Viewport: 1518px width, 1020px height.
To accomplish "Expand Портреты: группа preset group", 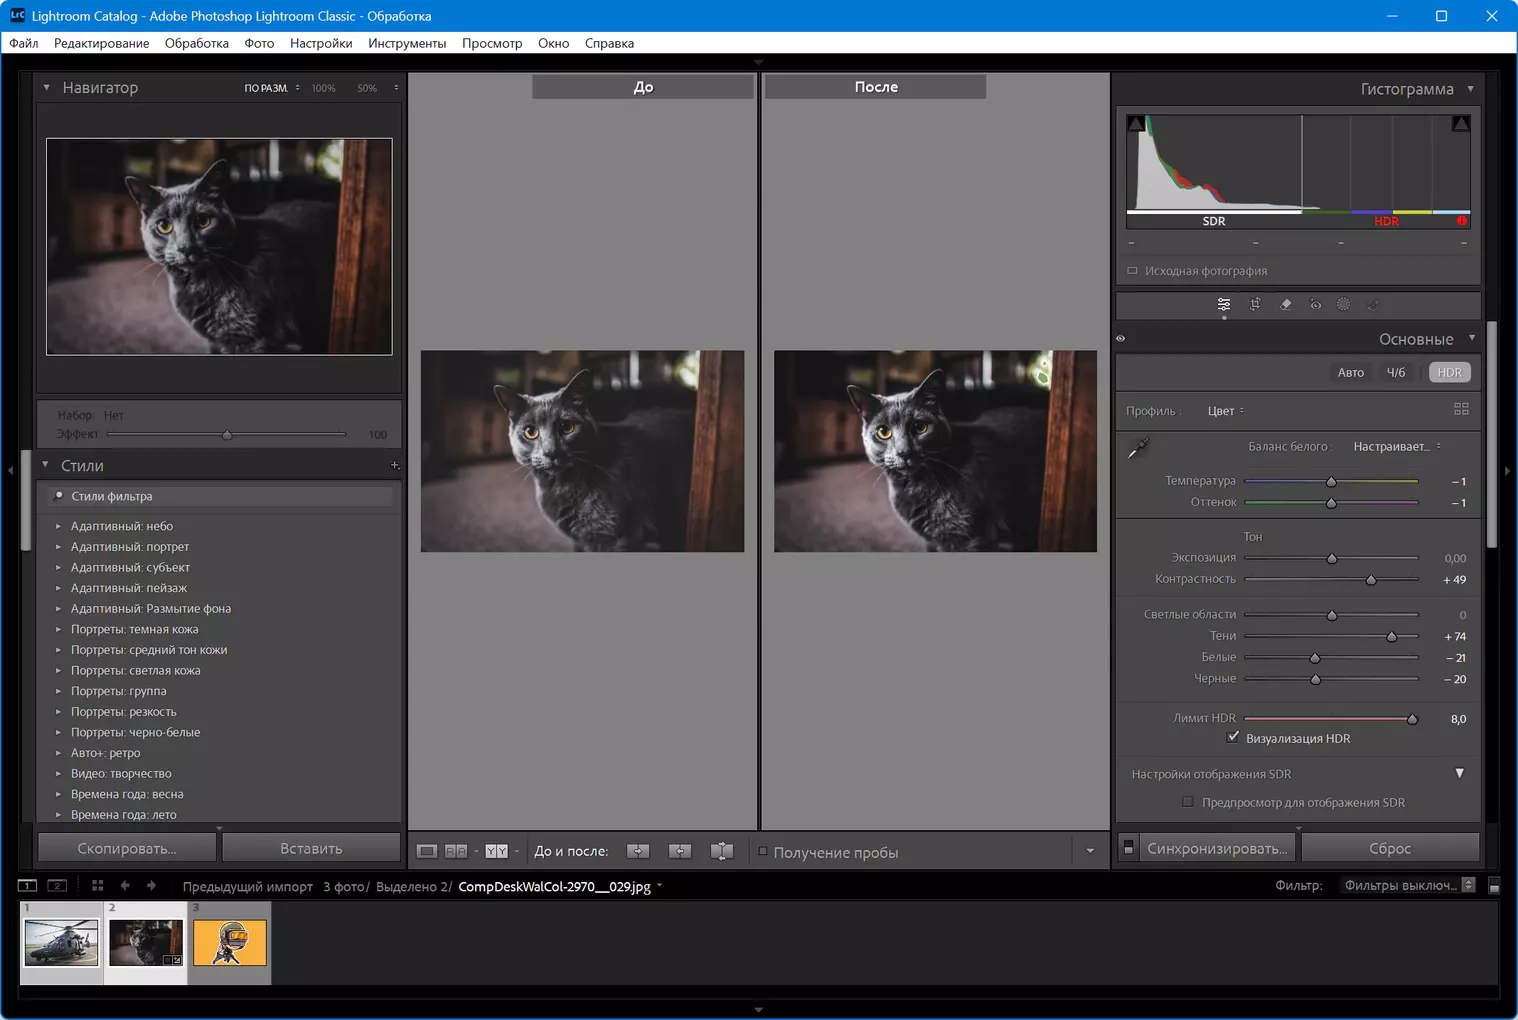I will click(x=58, y=691).
